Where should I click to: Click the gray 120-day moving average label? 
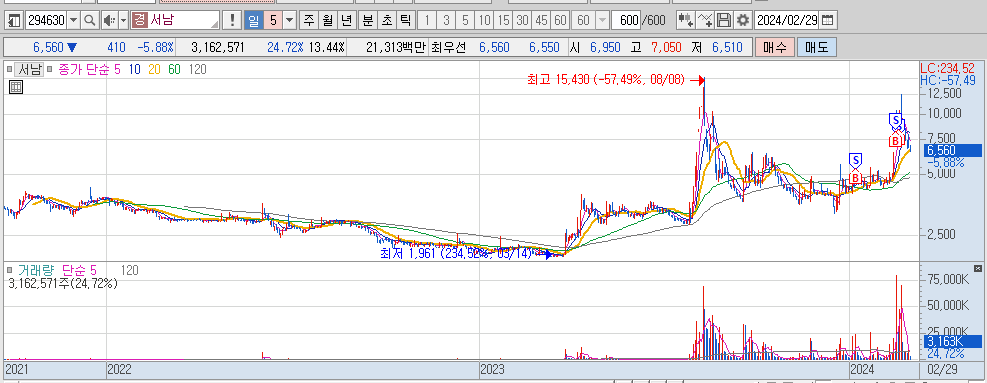[197, 69]
